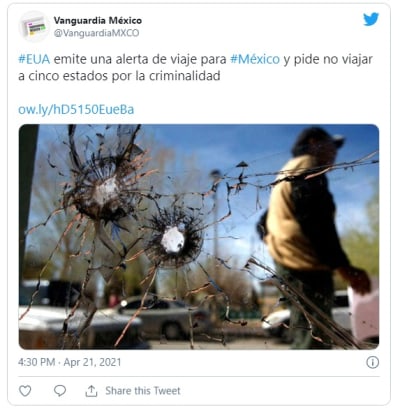Screen dimensions: 400x409
Task: Click Vanguardia México profile avatar
Action: [33, 26]
